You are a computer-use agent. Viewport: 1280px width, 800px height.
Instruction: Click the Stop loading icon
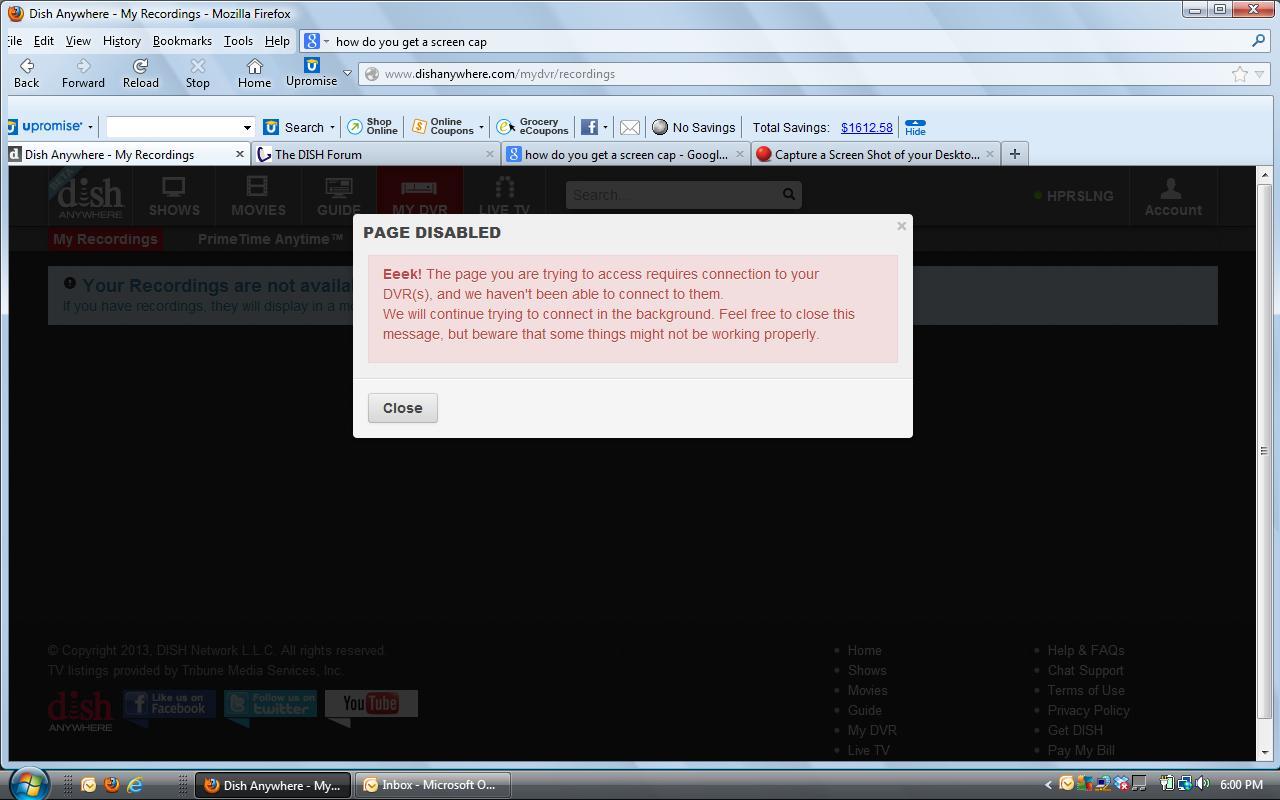[197, 73]
